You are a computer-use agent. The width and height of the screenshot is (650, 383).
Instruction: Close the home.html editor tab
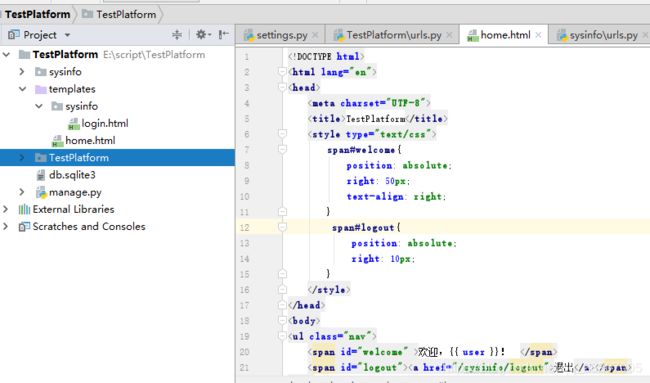(538, 35)
